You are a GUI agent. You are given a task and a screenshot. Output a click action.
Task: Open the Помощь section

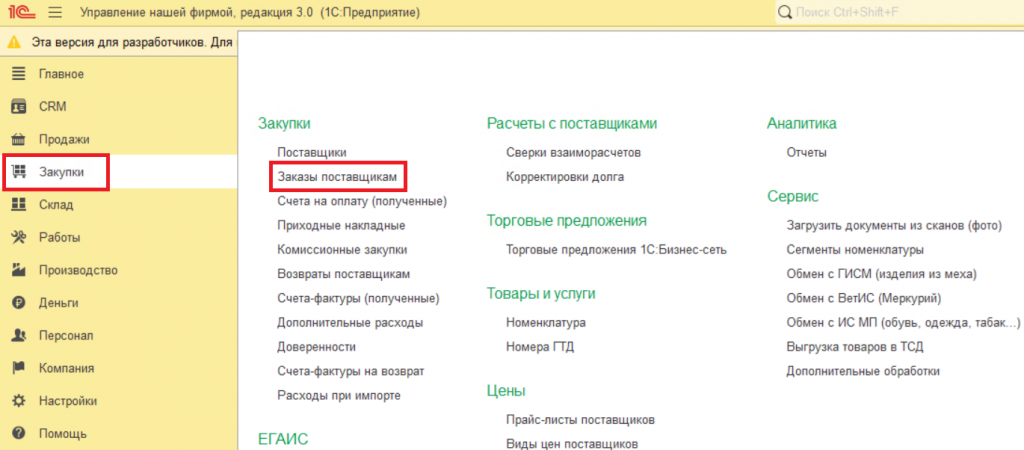63,433
